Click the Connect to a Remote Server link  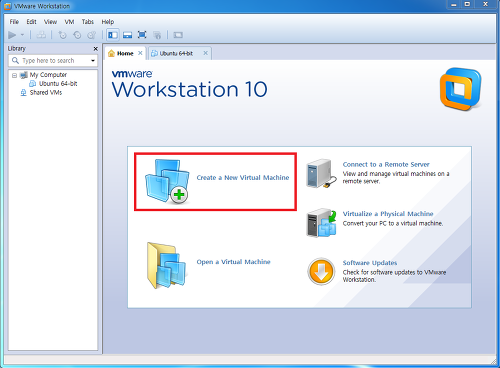coord(386,164)
